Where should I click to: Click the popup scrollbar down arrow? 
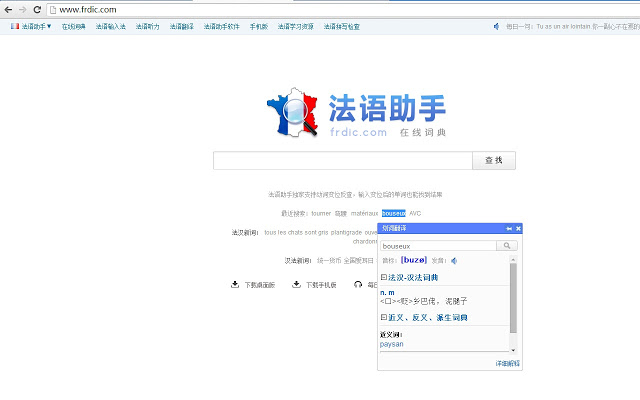click(513, 350)
